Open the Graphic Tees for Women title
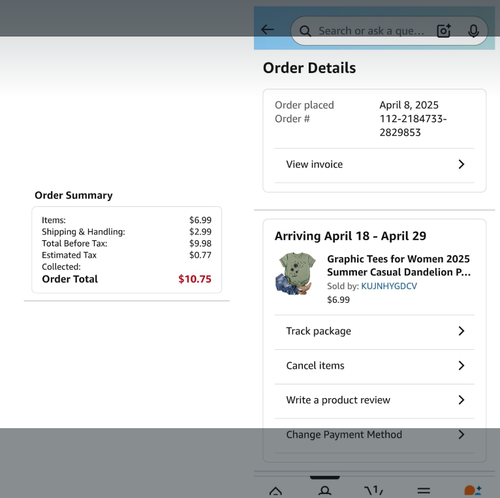 399,266
